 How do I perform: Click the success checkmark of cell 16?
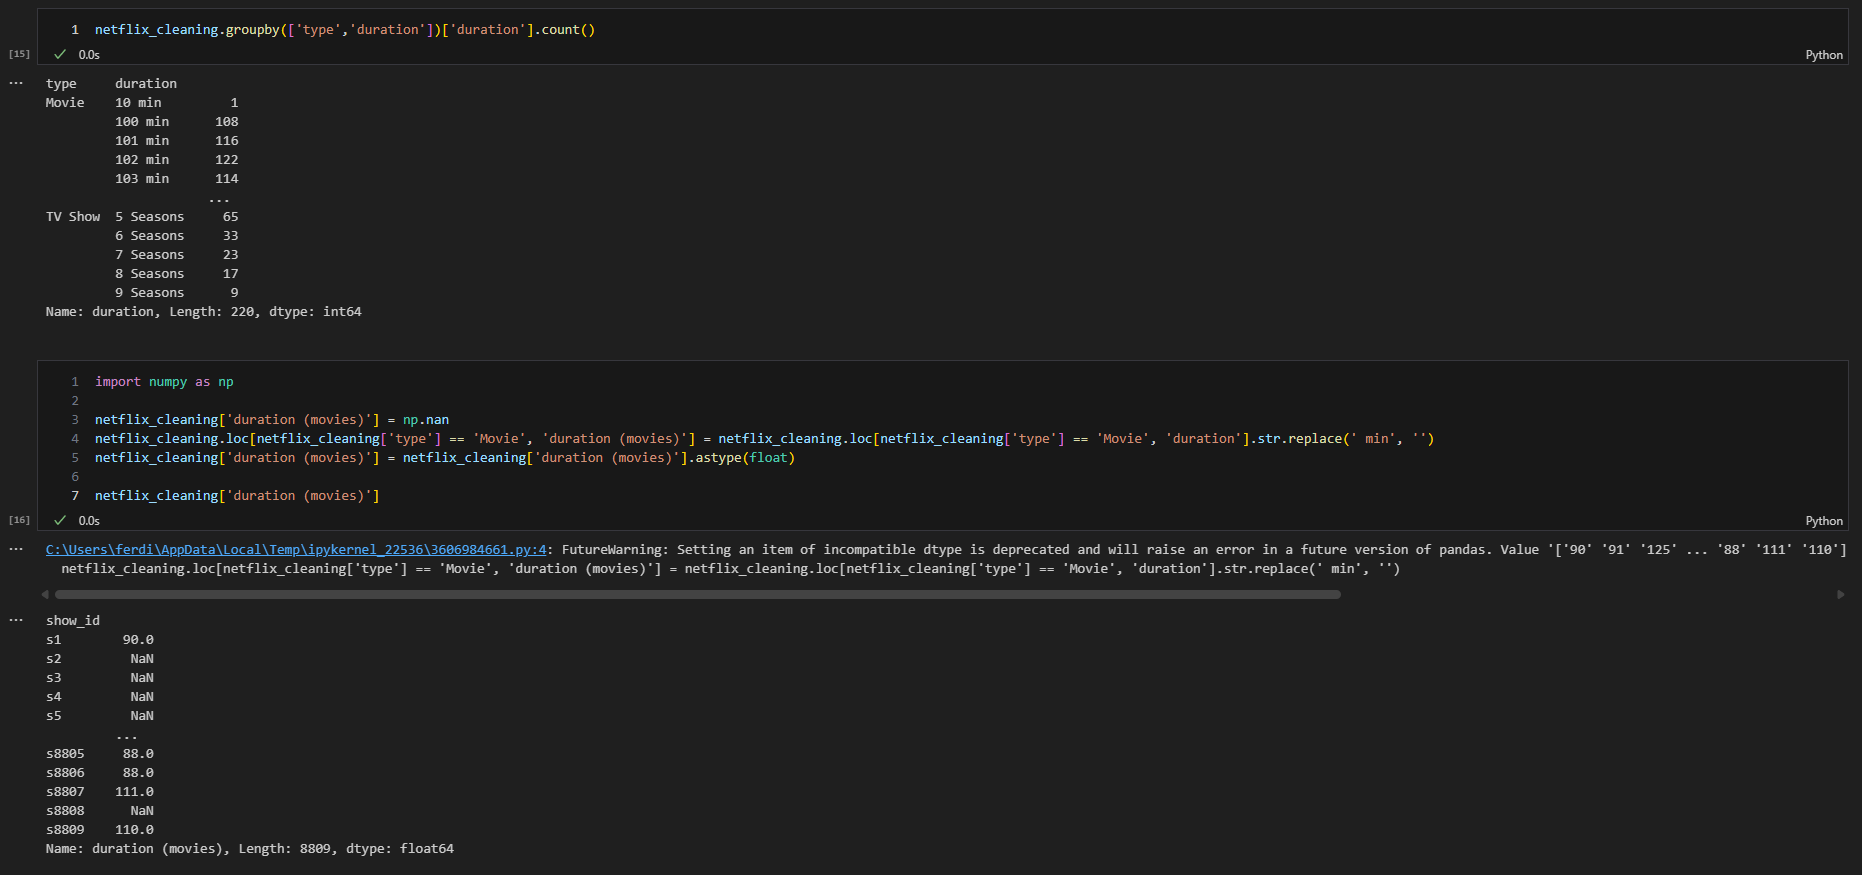[x=60, y=521]
